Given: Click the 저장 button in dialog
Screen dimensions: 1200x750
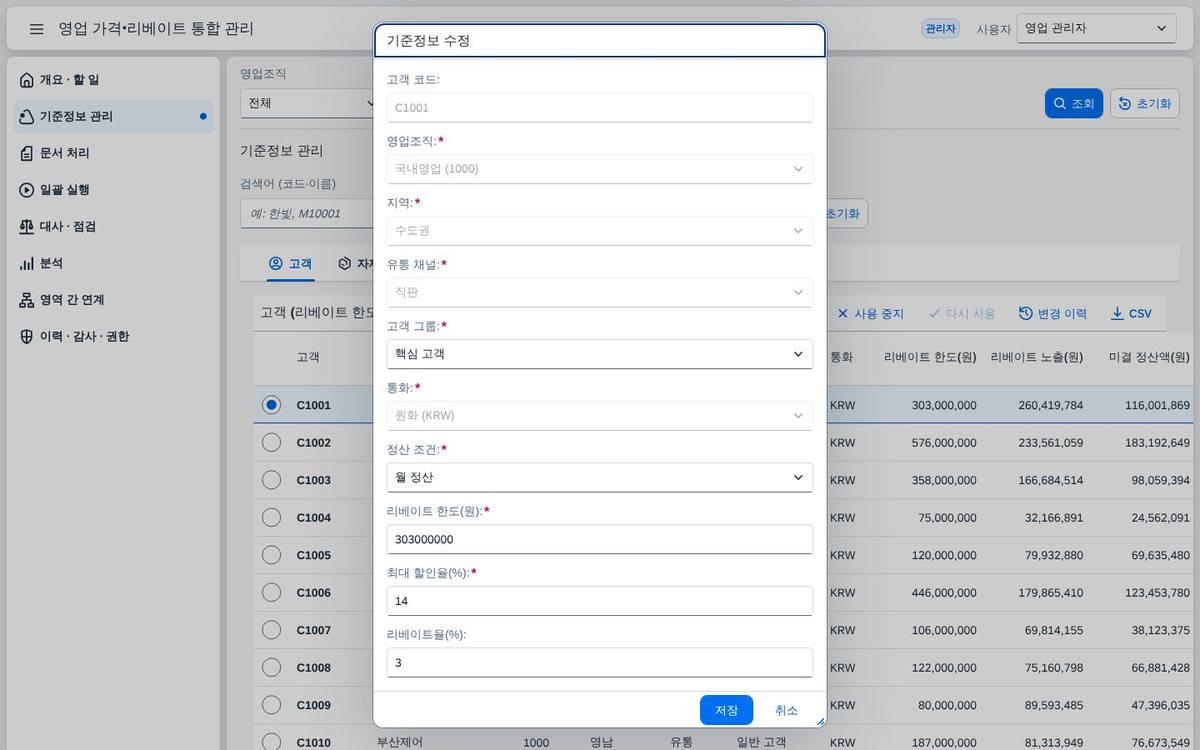Looking at the screenshot, I should tap(726, 710).
